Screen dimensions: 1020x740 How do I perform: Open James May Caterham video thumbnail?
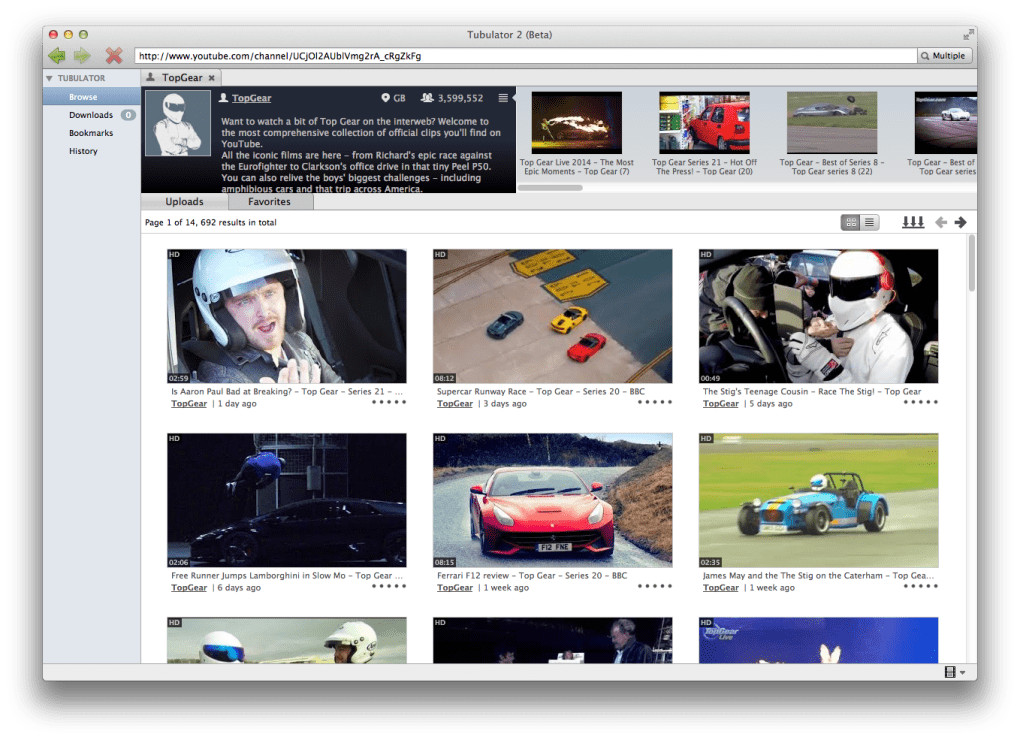818,500
